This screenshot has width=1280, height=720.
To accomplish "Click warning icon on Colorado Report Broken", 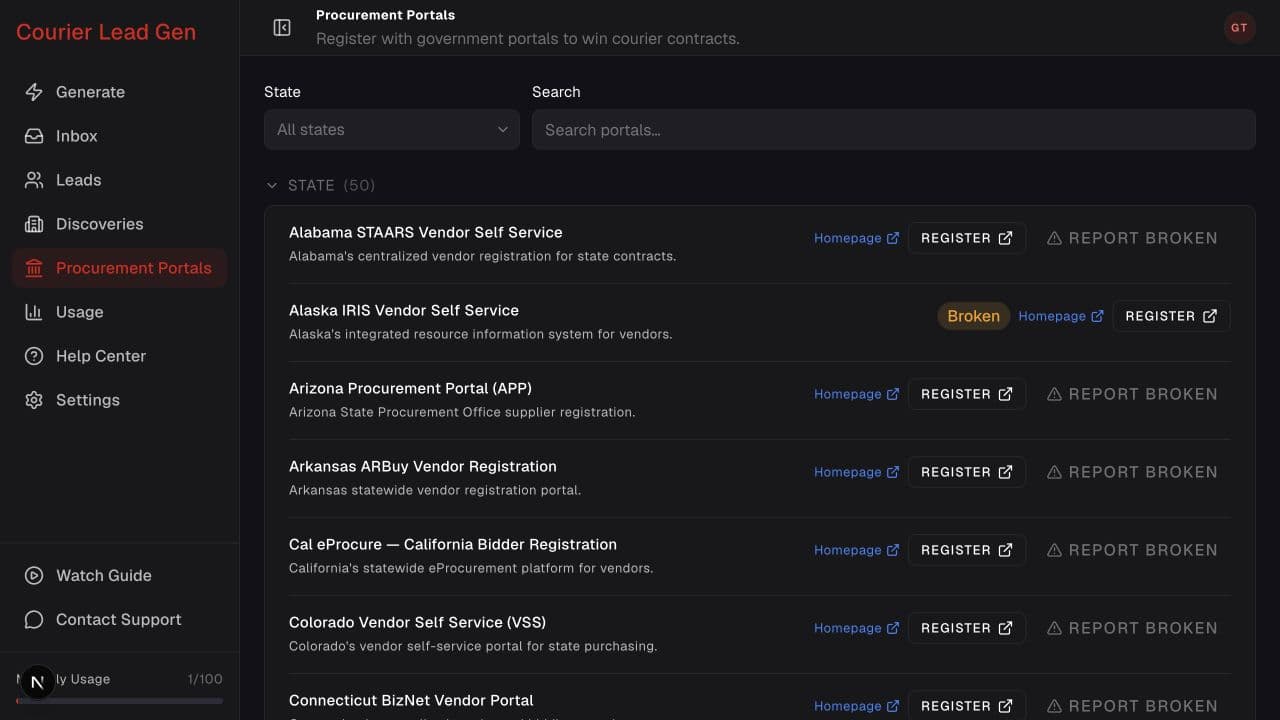I will (1054, 628).
